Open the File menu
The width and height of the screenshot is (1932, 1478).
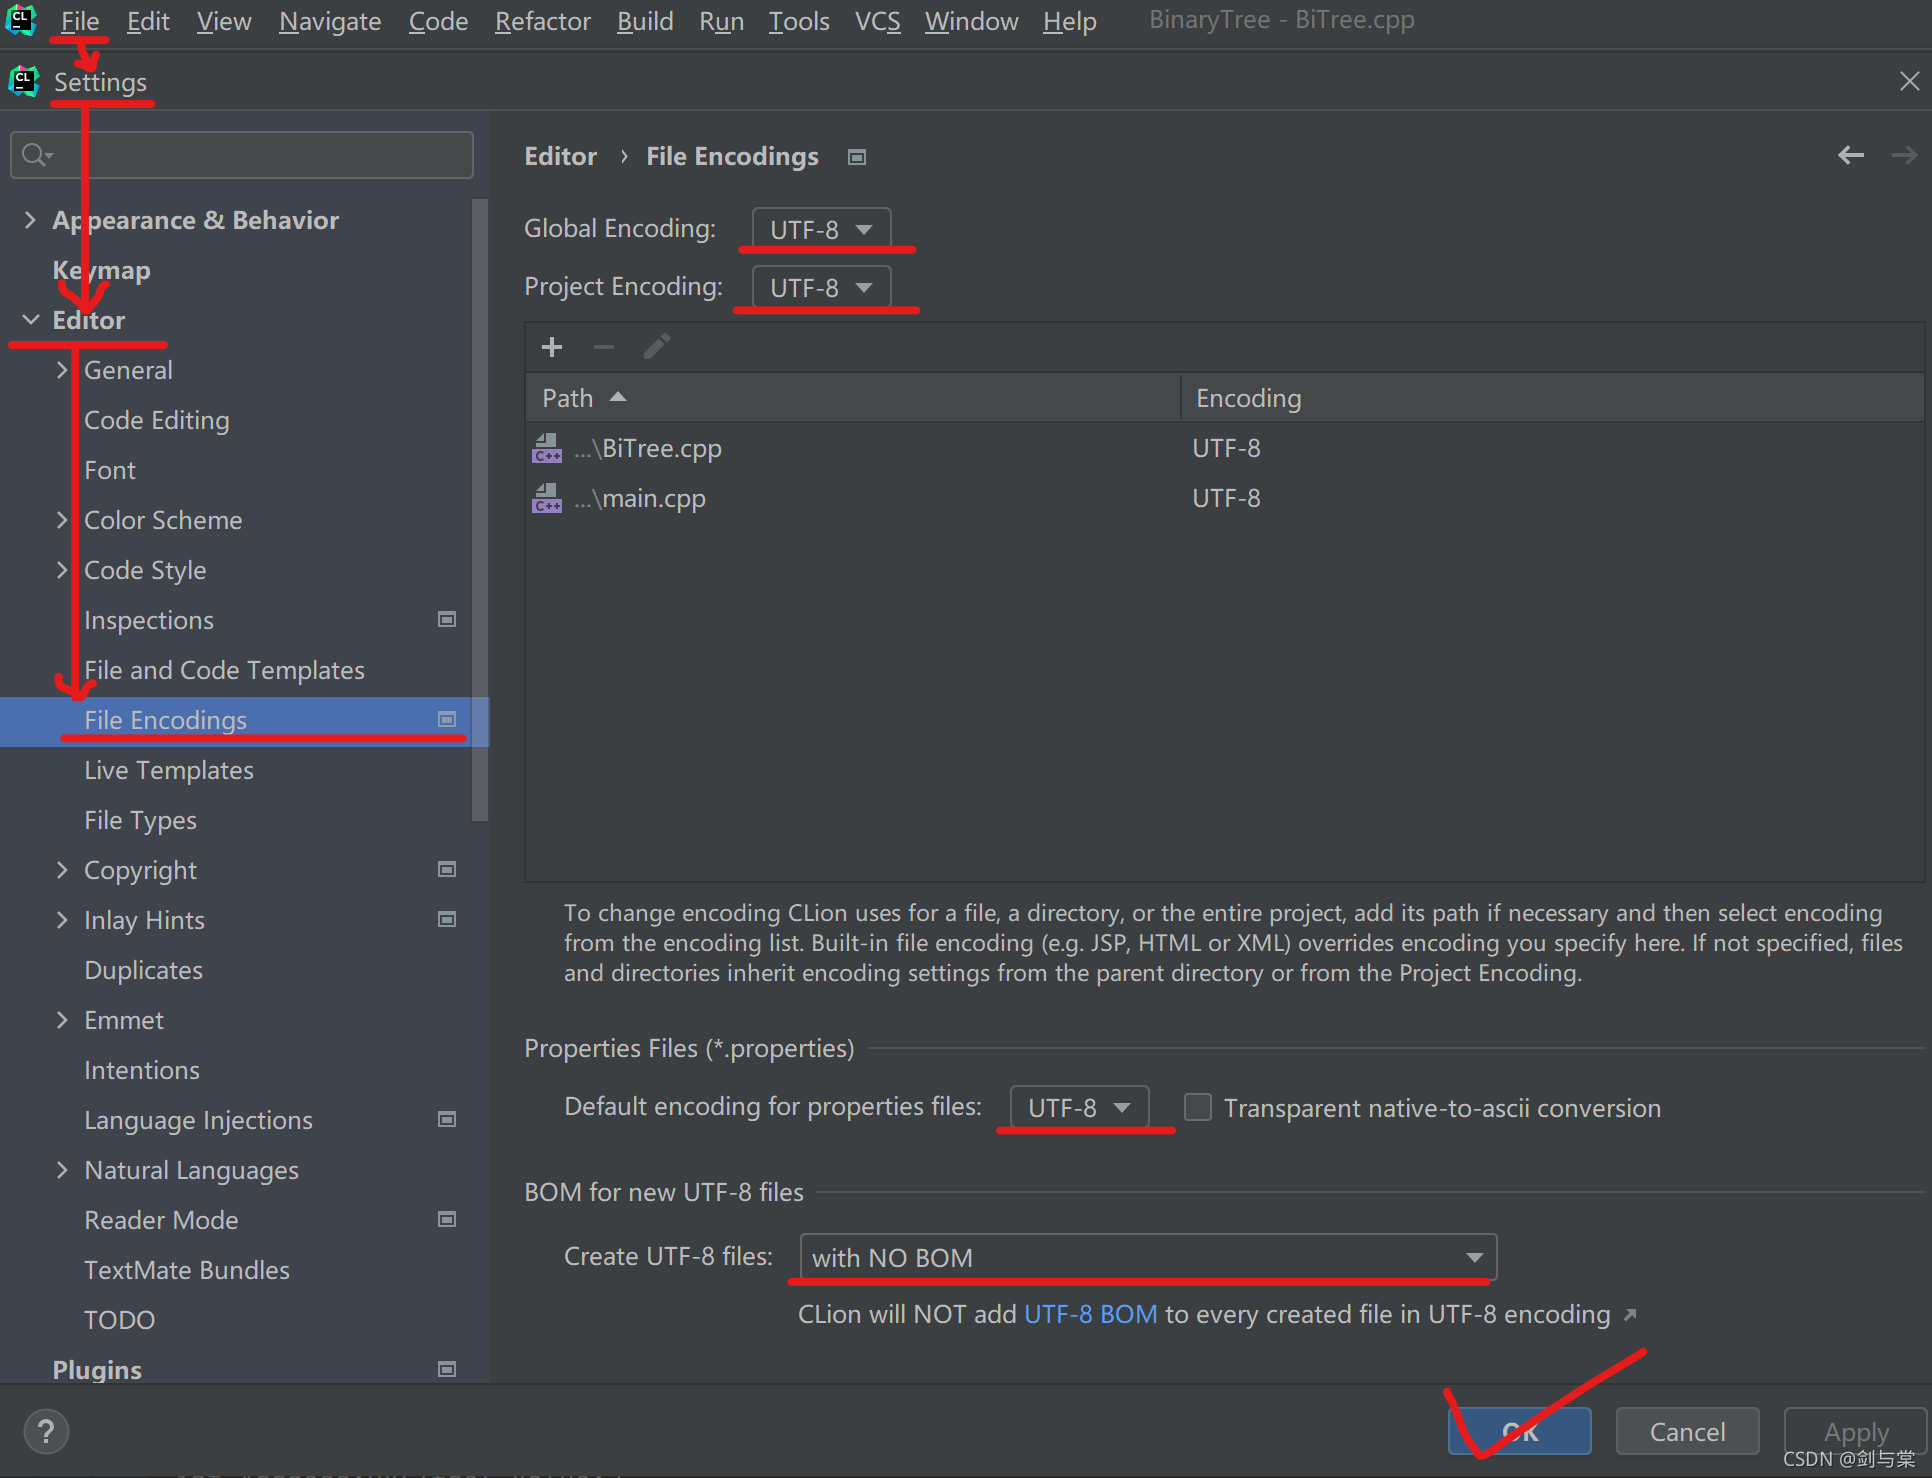pyautogui.click(x=79, y=21)
